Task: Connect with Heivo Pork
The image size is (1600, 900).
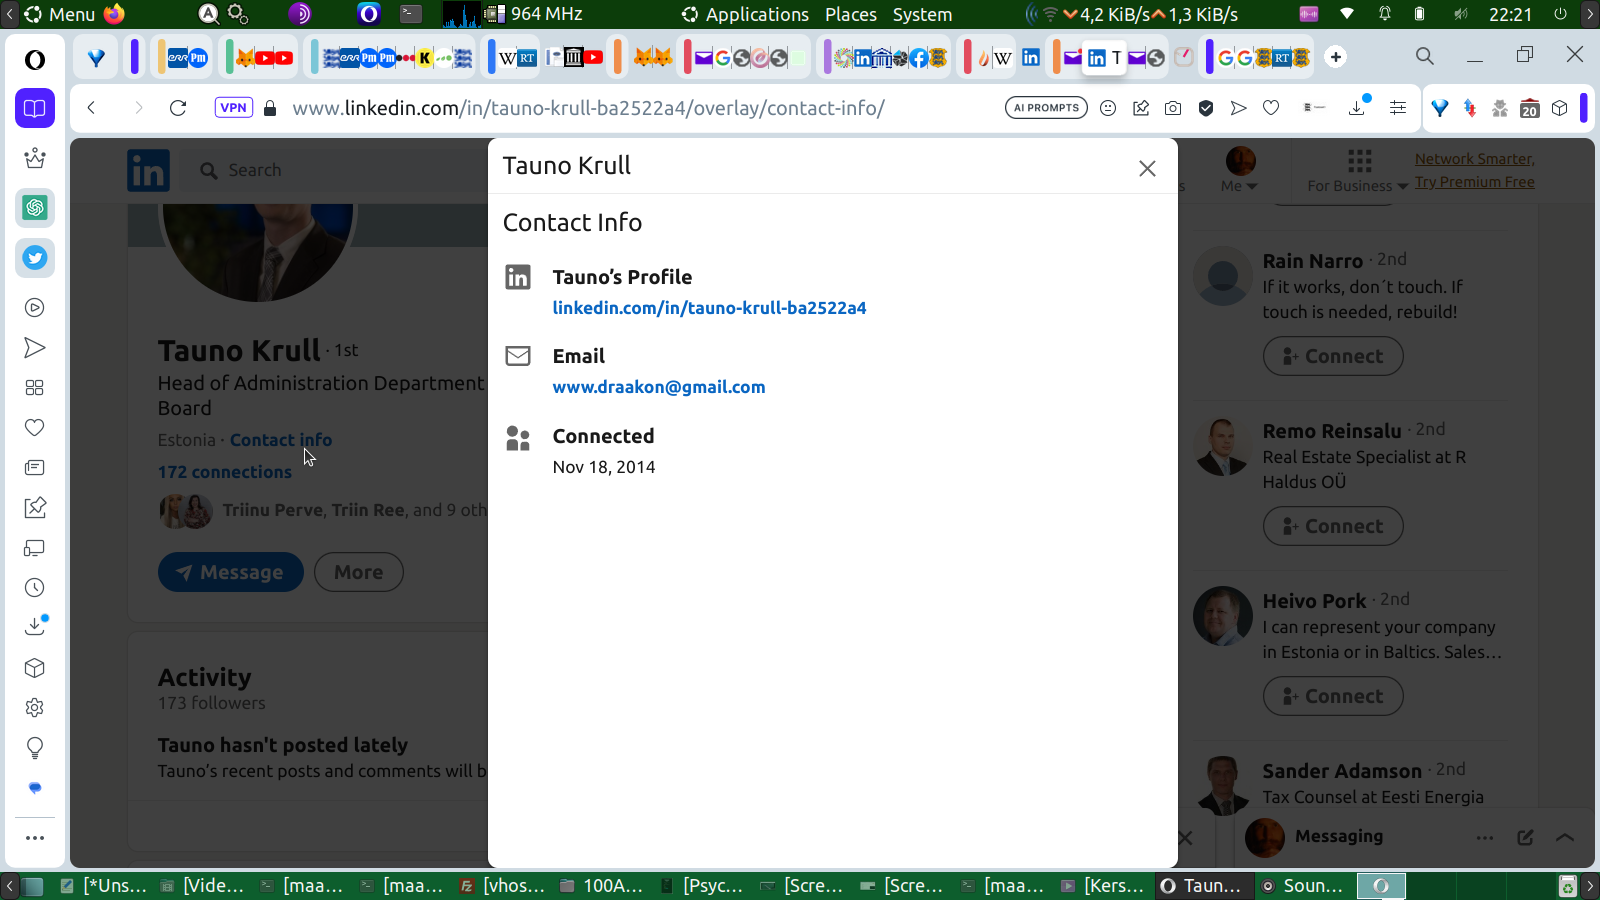Action: [1333, 696]
